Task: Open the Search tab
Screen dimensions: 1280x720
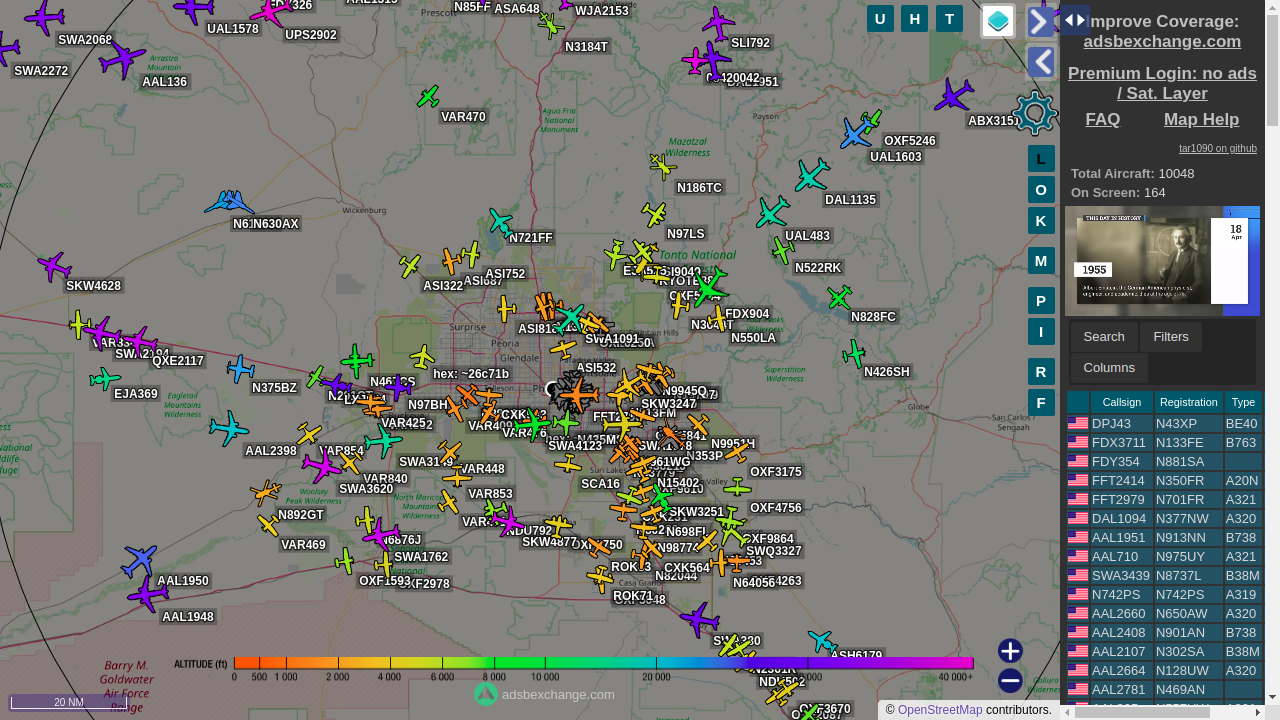Action: (x=1104, y=337)
